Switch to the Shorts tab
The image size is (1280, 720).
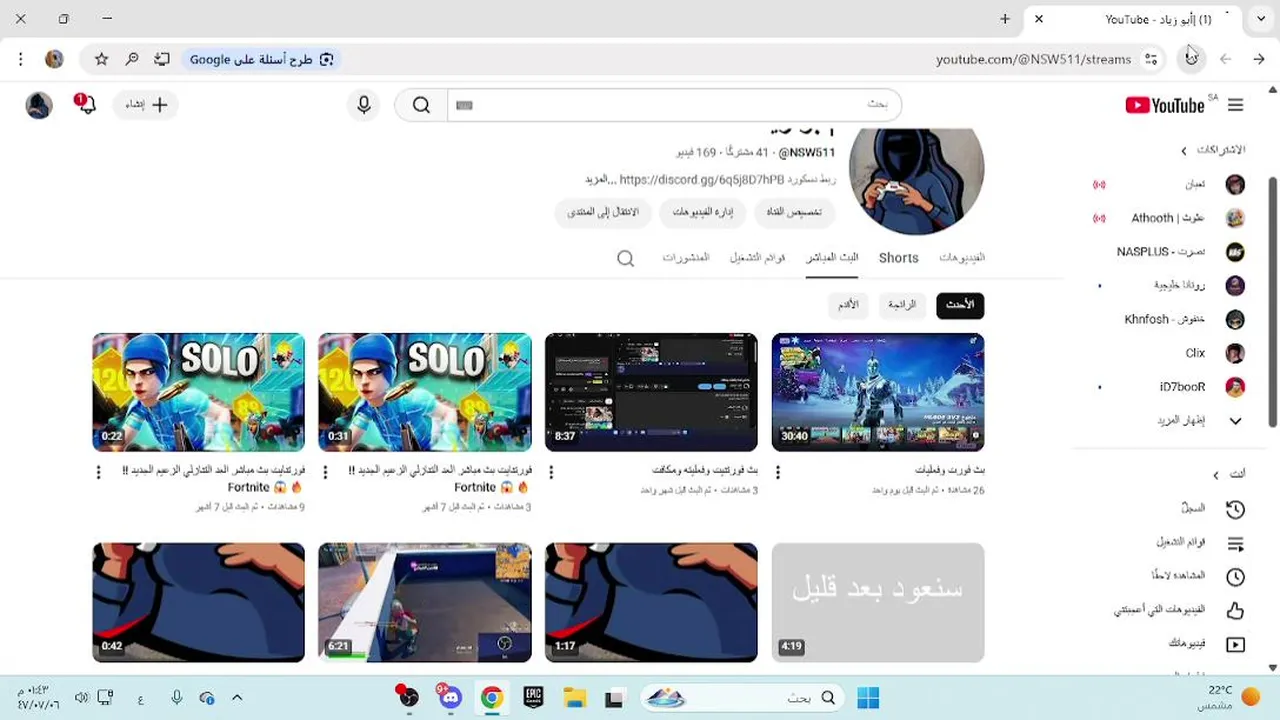click(898, 258)
